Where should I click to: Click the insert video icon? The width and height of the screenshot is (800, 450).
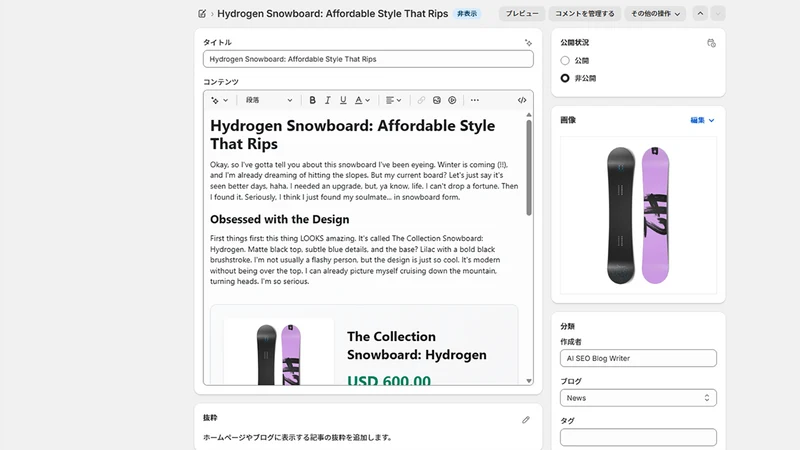click(x=452, y=101)
